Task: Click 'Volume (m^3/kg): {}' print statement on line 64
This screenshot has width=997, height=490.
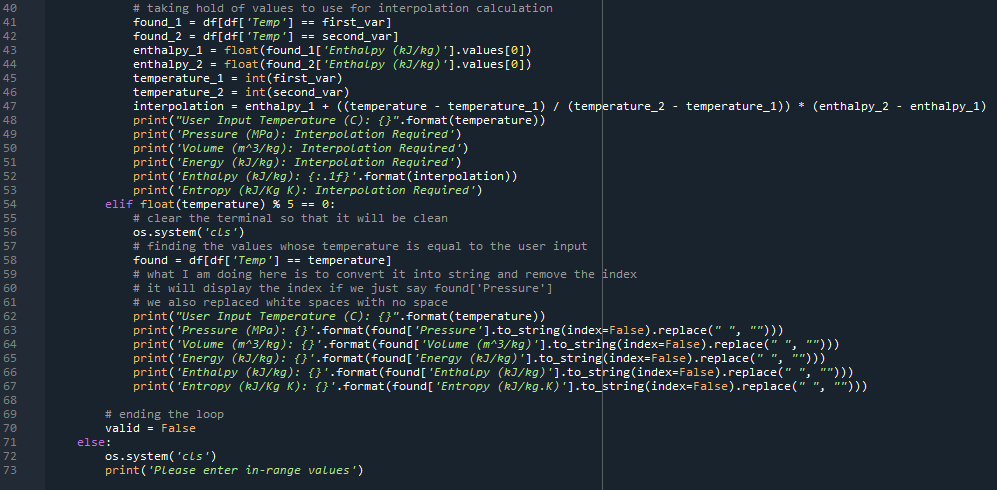Action: [486, 344]
